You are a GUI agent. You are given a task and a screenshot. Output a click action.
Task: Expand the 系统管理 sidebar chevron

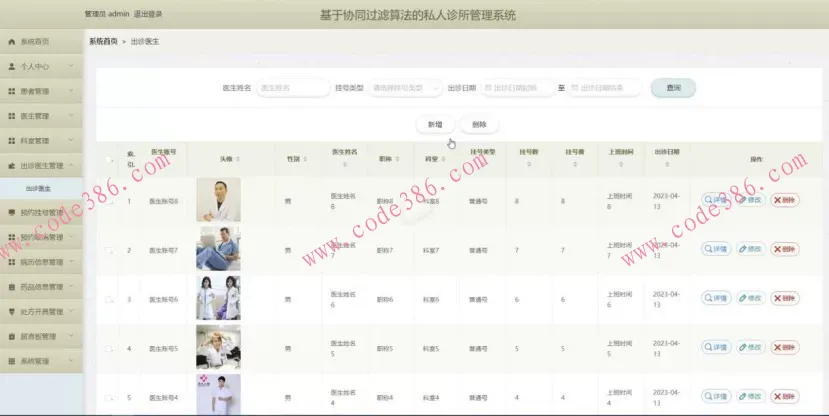coord(71,360)
